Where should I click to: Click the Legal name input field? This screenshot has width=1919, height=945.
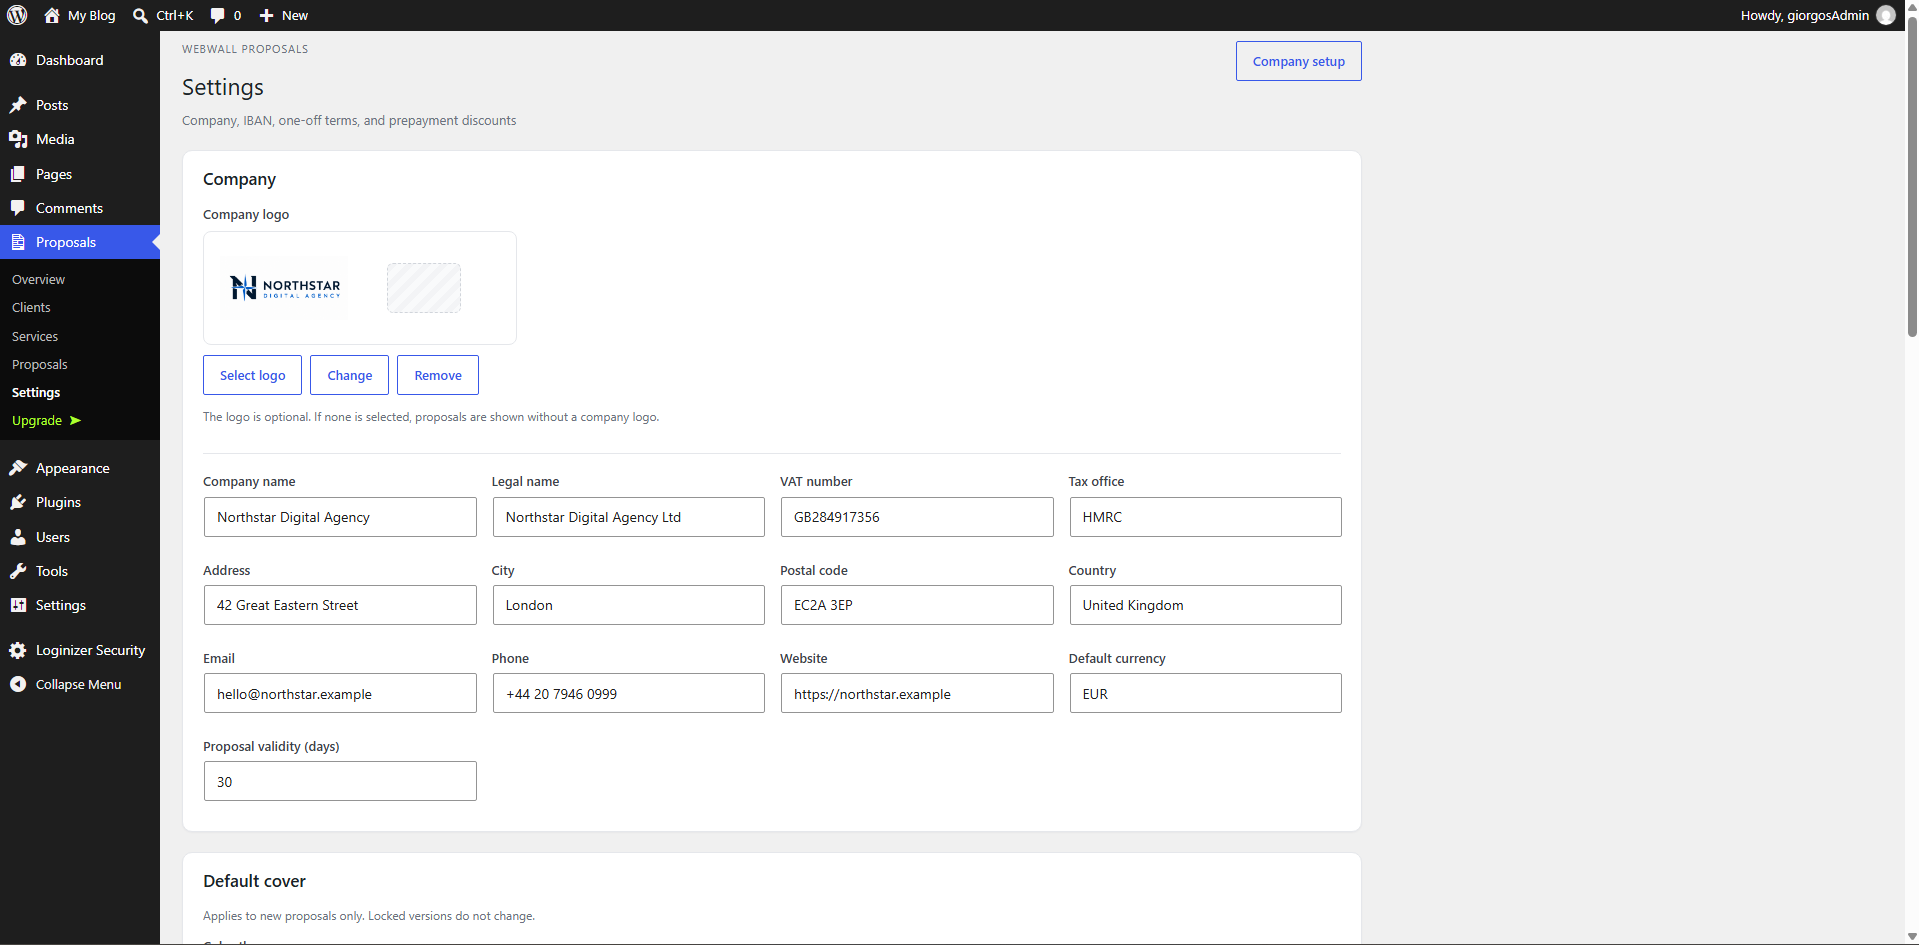point(628,517)
